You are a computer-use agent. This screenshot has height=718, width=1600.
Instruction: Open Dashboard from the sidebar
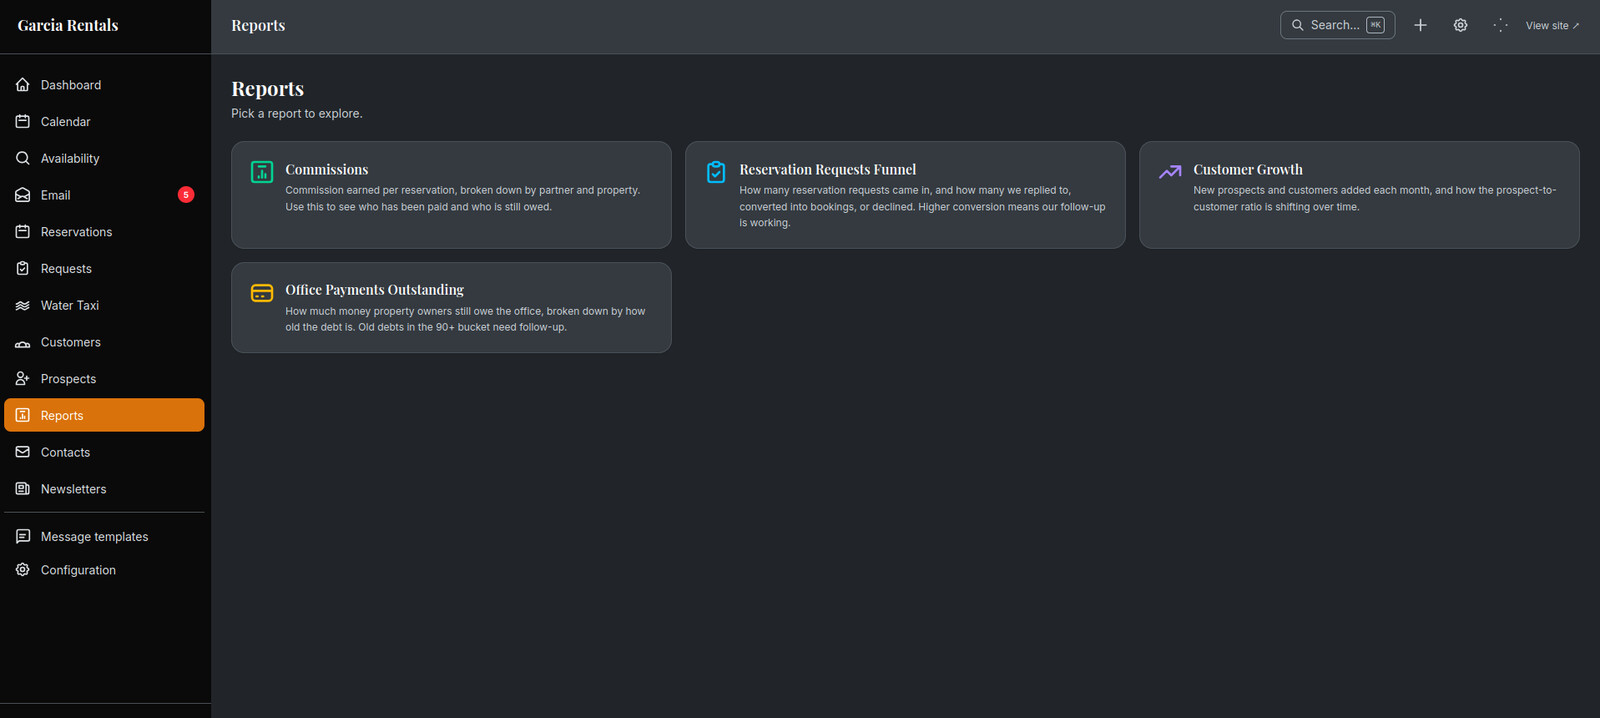click(104, 85)
